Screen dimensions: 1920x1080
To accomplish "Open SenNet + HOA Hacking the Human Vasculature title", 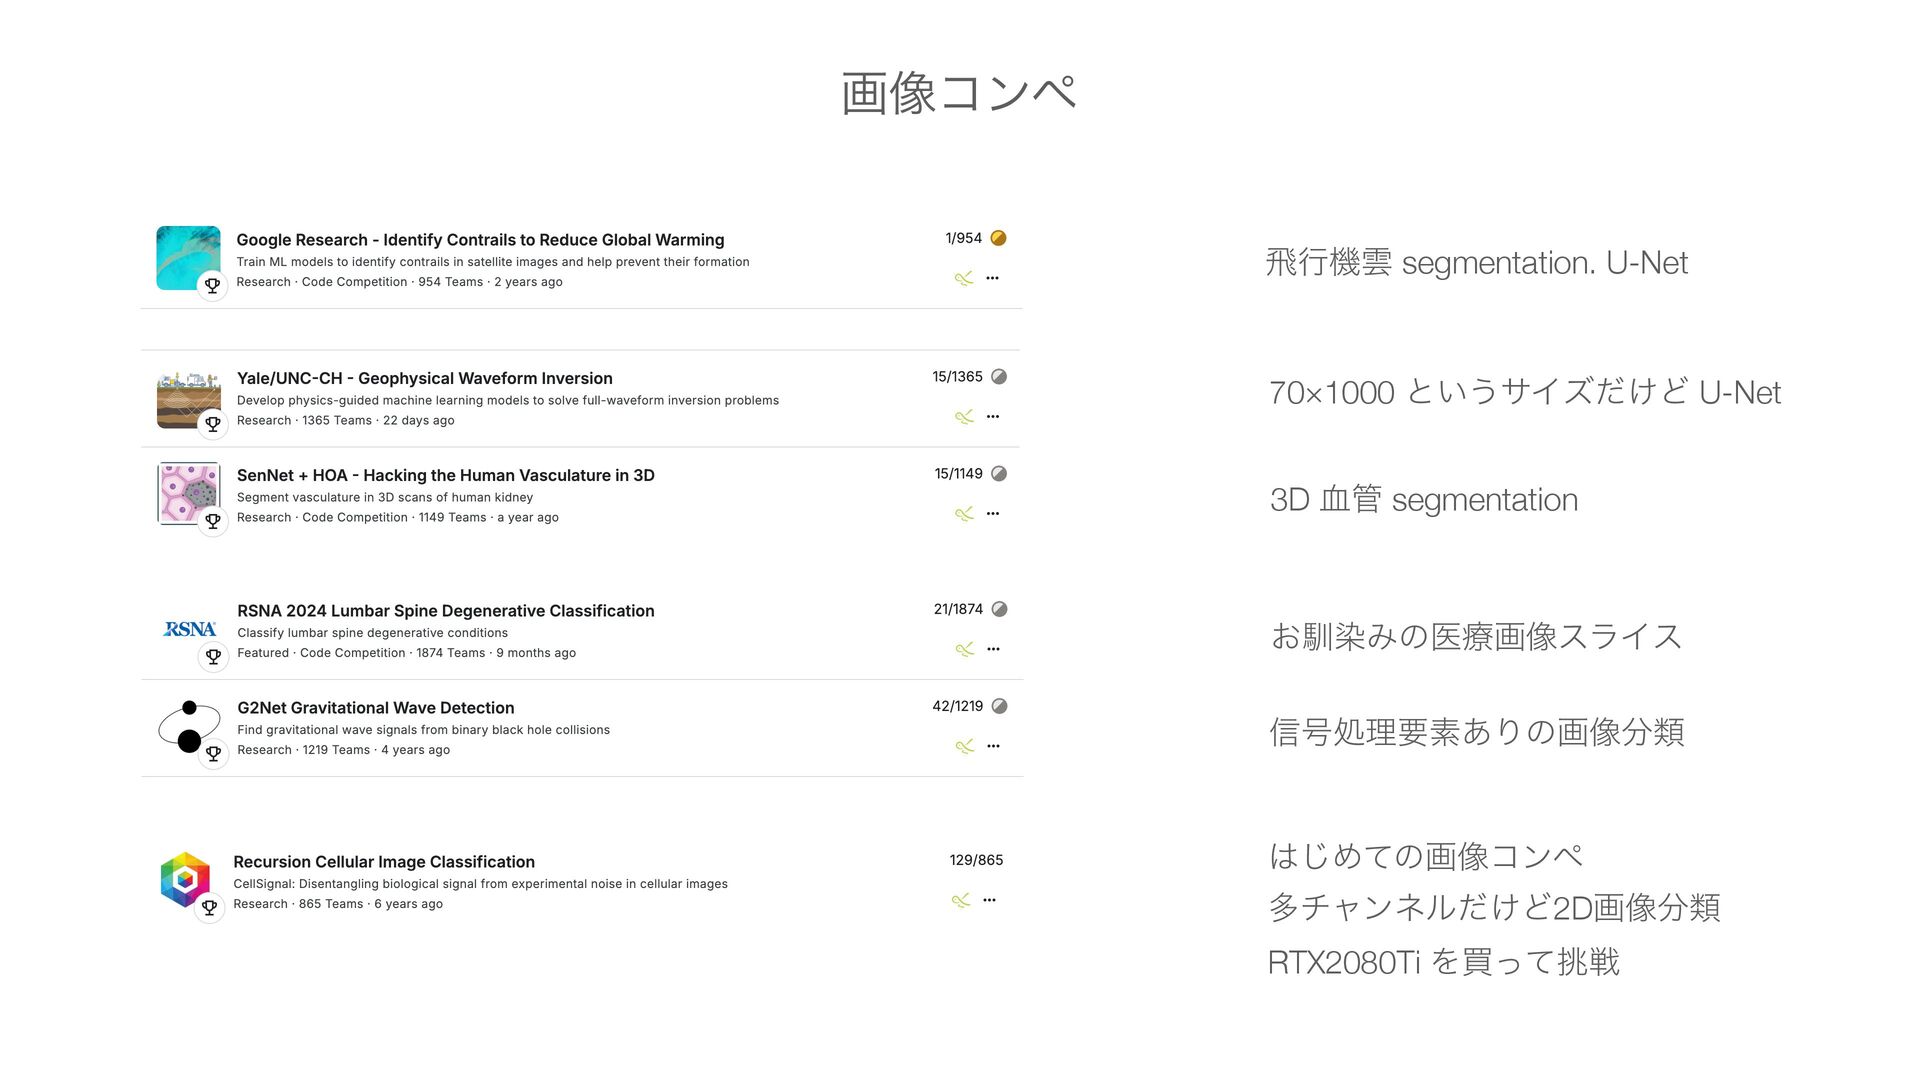I will click(x=446, y=475).
